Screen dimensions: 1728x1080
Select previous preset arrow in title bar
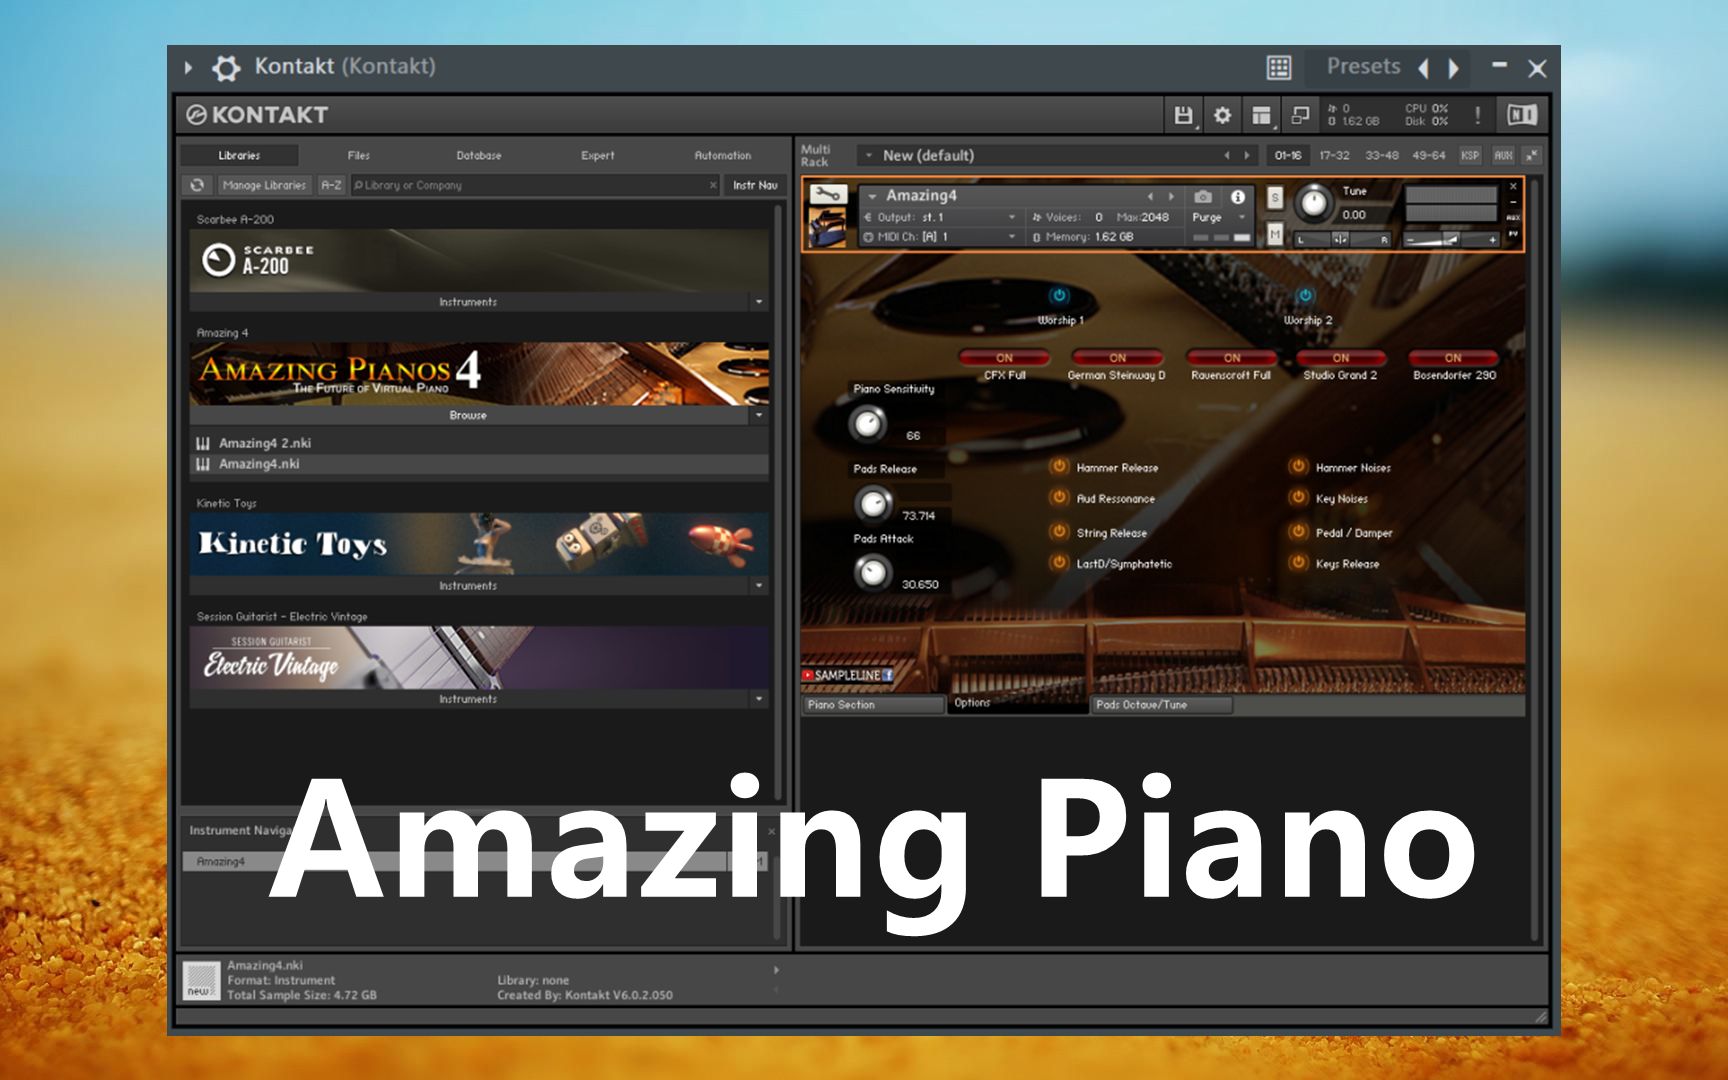[x=1423, y=68]
